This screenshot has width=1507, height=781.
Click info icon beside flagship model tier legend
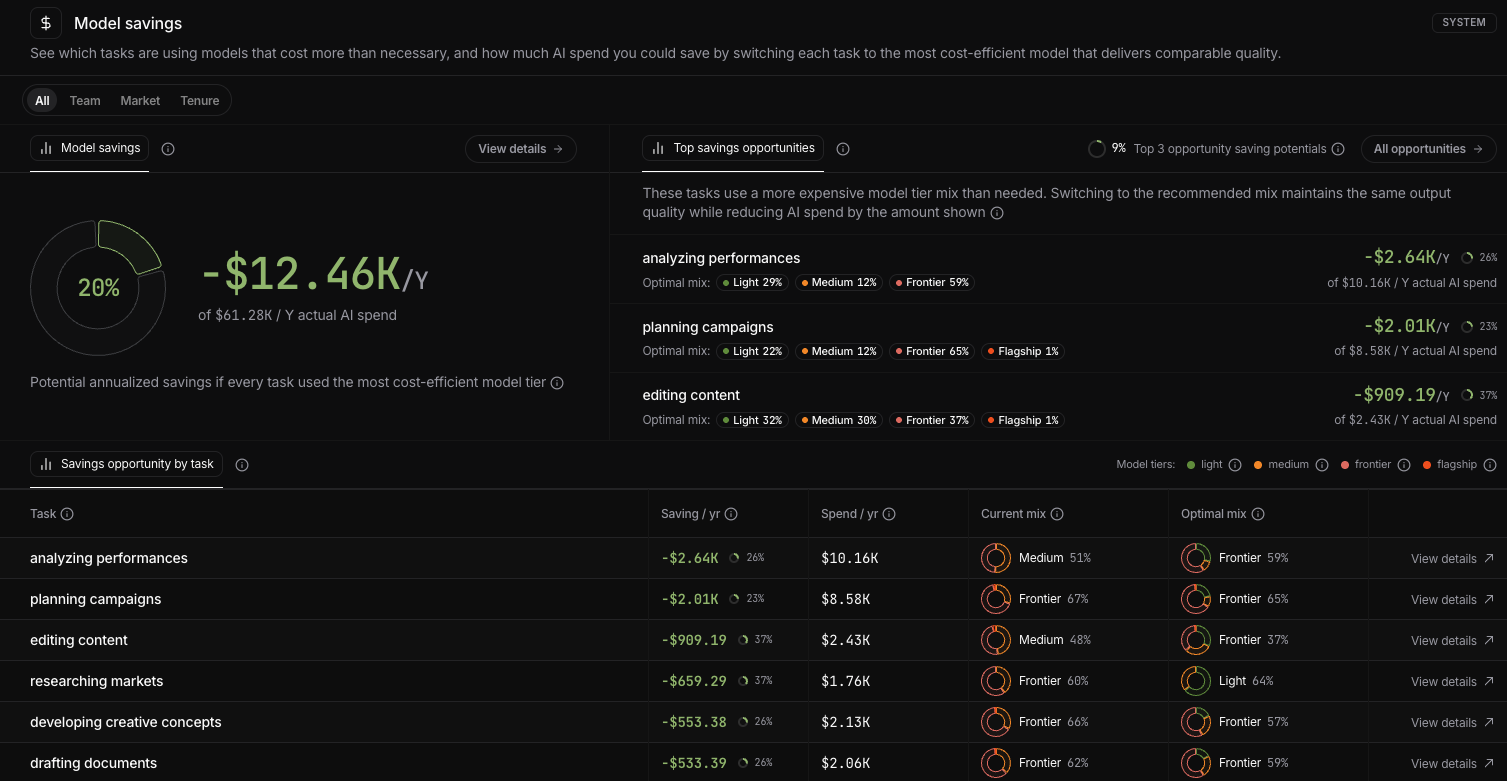[1490, 465]
